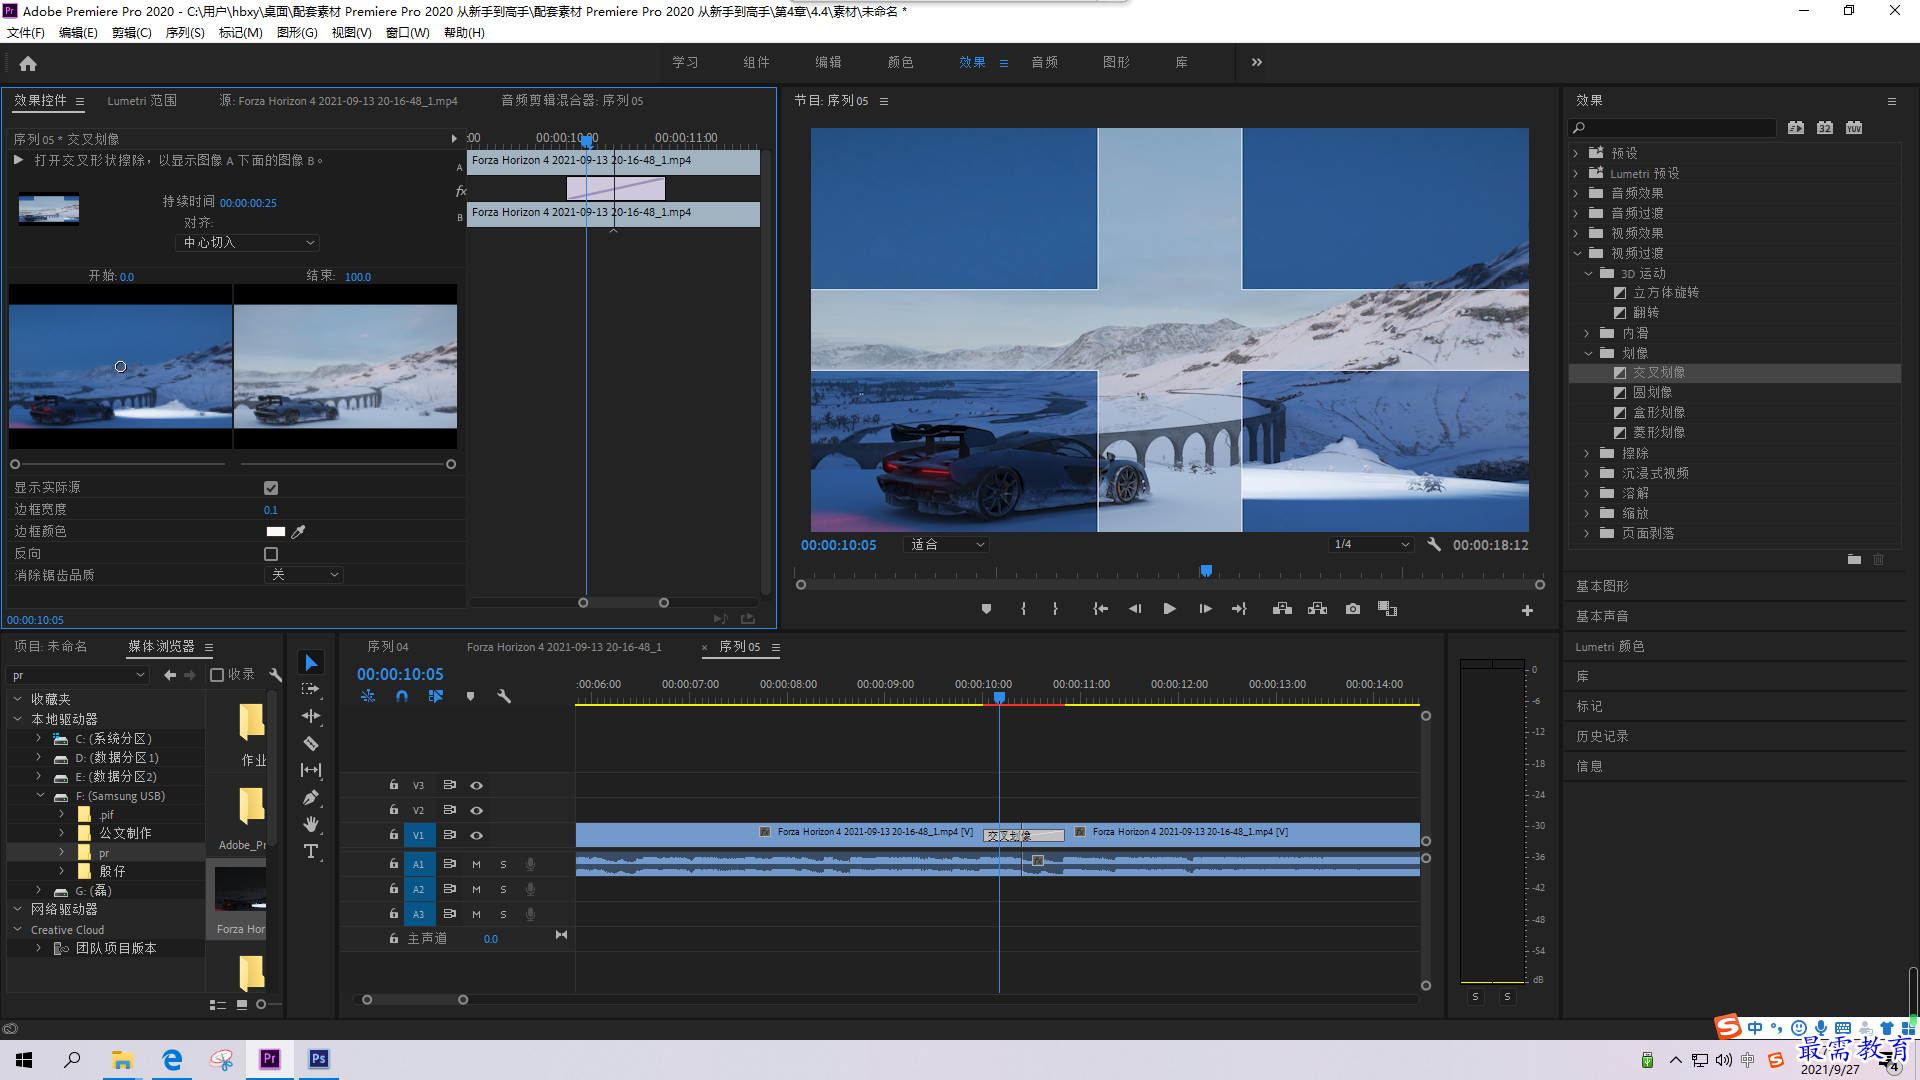Select the Pen tool
Screen dimensions: 1920x1080
coord(311,797)
